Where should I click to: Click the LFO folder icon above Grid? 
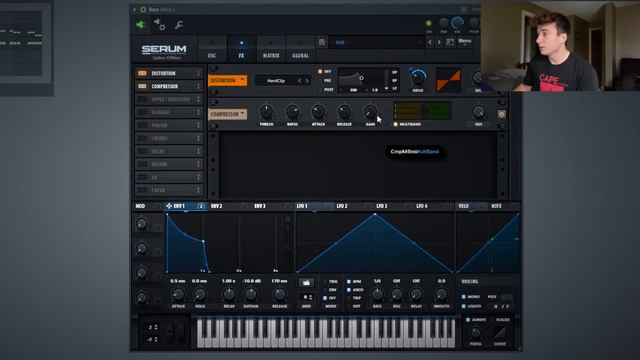[306, 282]
